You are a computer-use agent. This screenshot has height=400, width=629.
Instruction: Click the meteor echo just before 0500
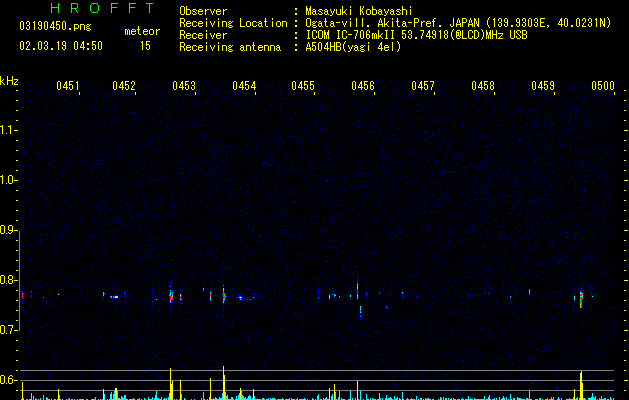click(x=581, y=298)
